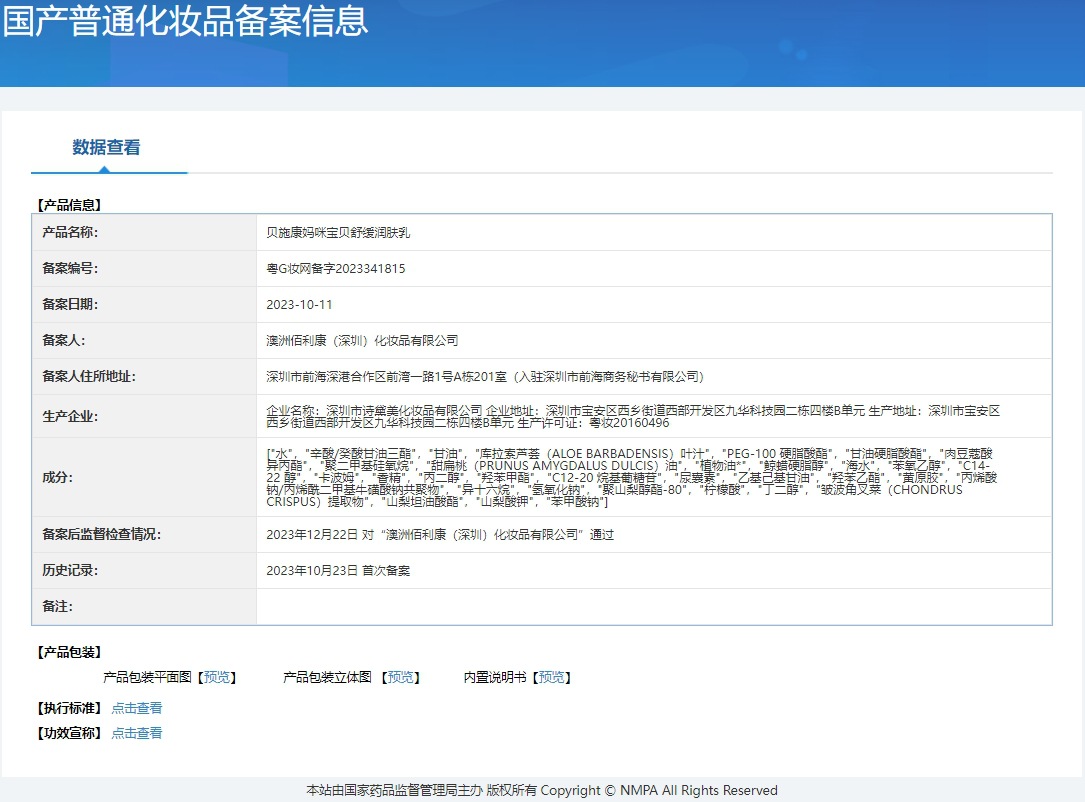Open the 数据查看 tab
The image size is (1085, 802).
(107, 147)
